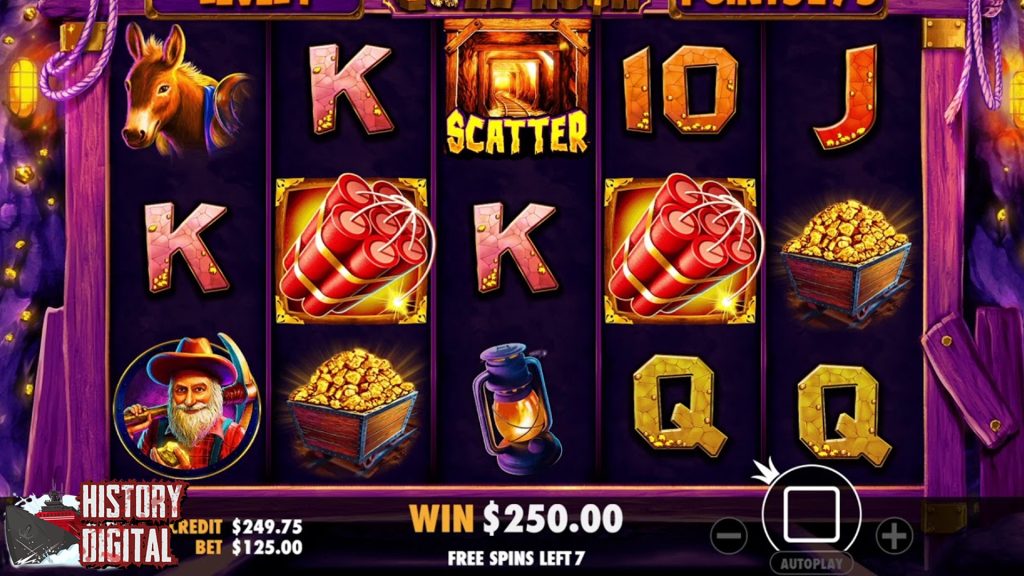Image resolution: width=1024 pixels, height=576 pixels.
Task: Select the gold cart under the J
Action: [846, 257]
